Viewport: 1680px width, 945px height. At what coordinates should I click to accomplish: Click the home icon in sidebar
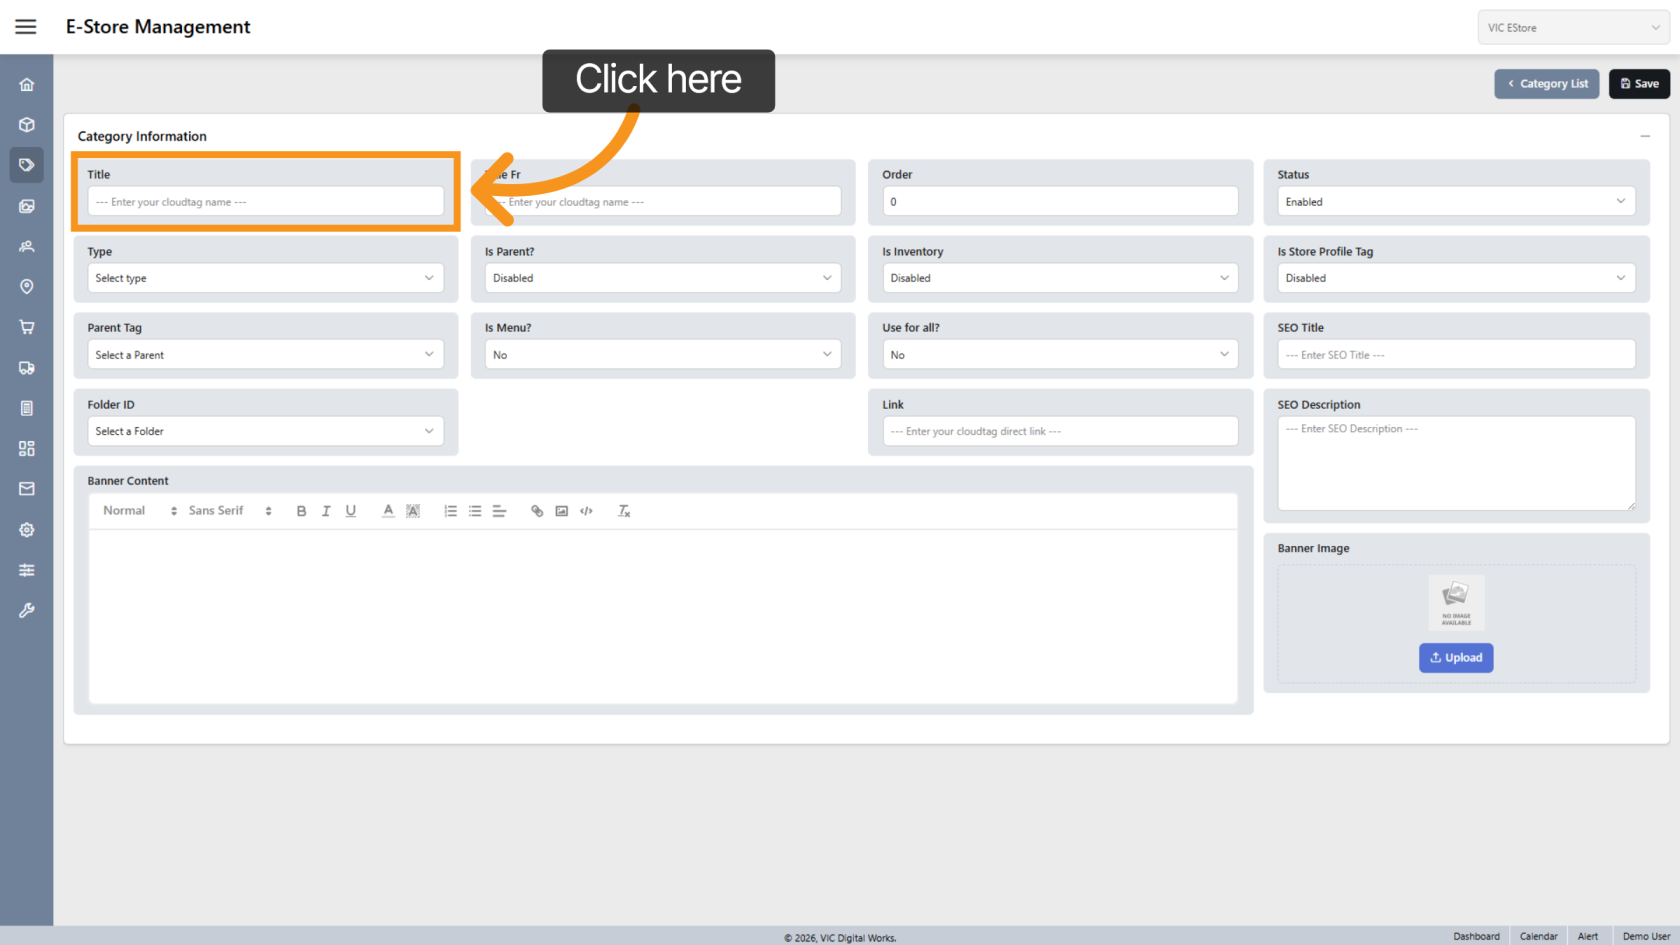(27, 85)
